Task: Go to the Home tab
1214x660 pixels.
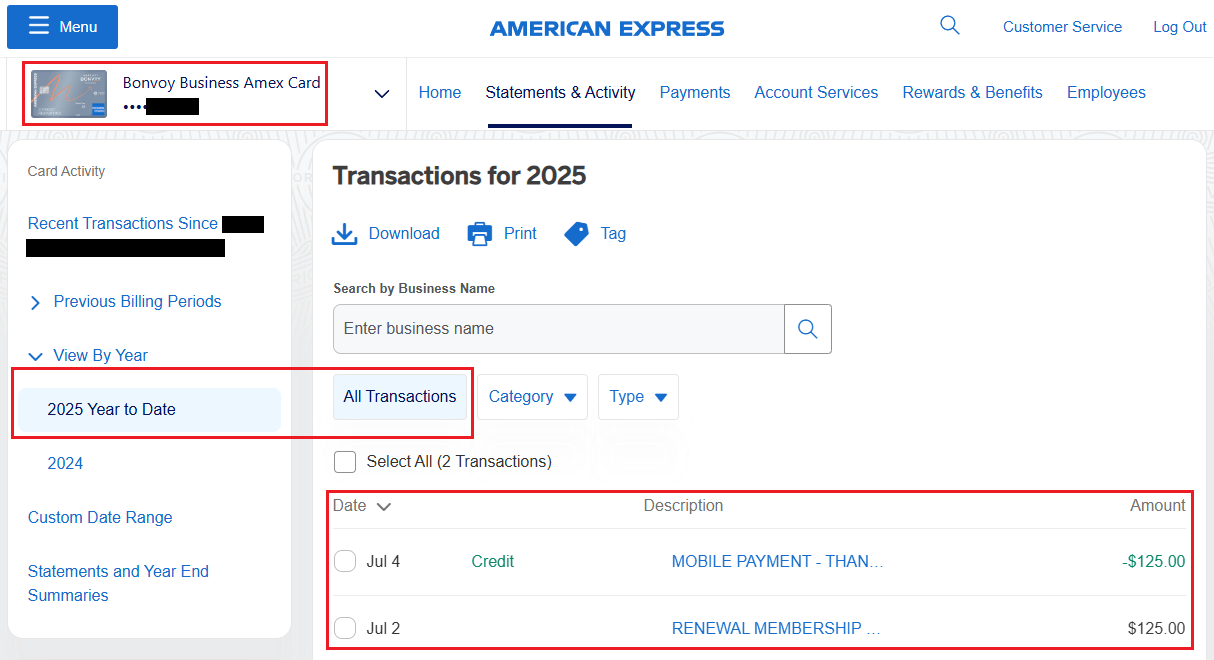Action: click(x=440, y=92)
